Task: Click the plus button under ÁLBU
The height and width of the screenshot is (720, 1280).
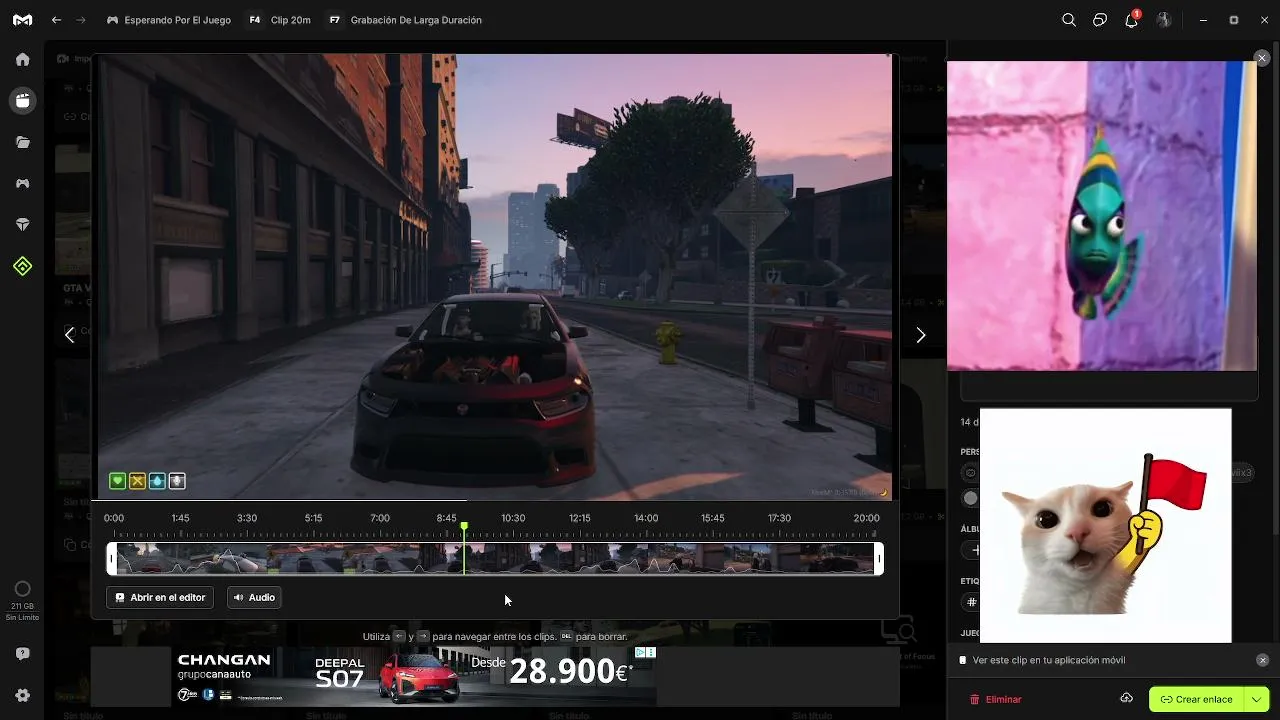Action: point(971,550)
